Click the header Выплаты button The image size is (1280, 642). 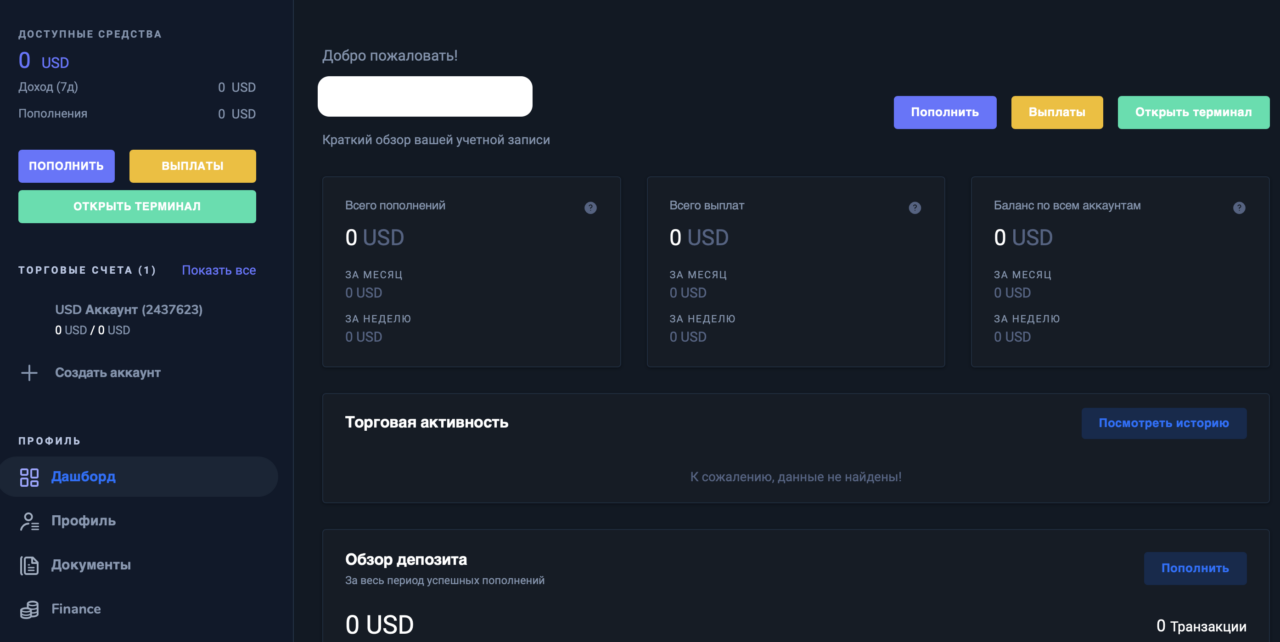pyautogui.click(x=1057, y=112)
